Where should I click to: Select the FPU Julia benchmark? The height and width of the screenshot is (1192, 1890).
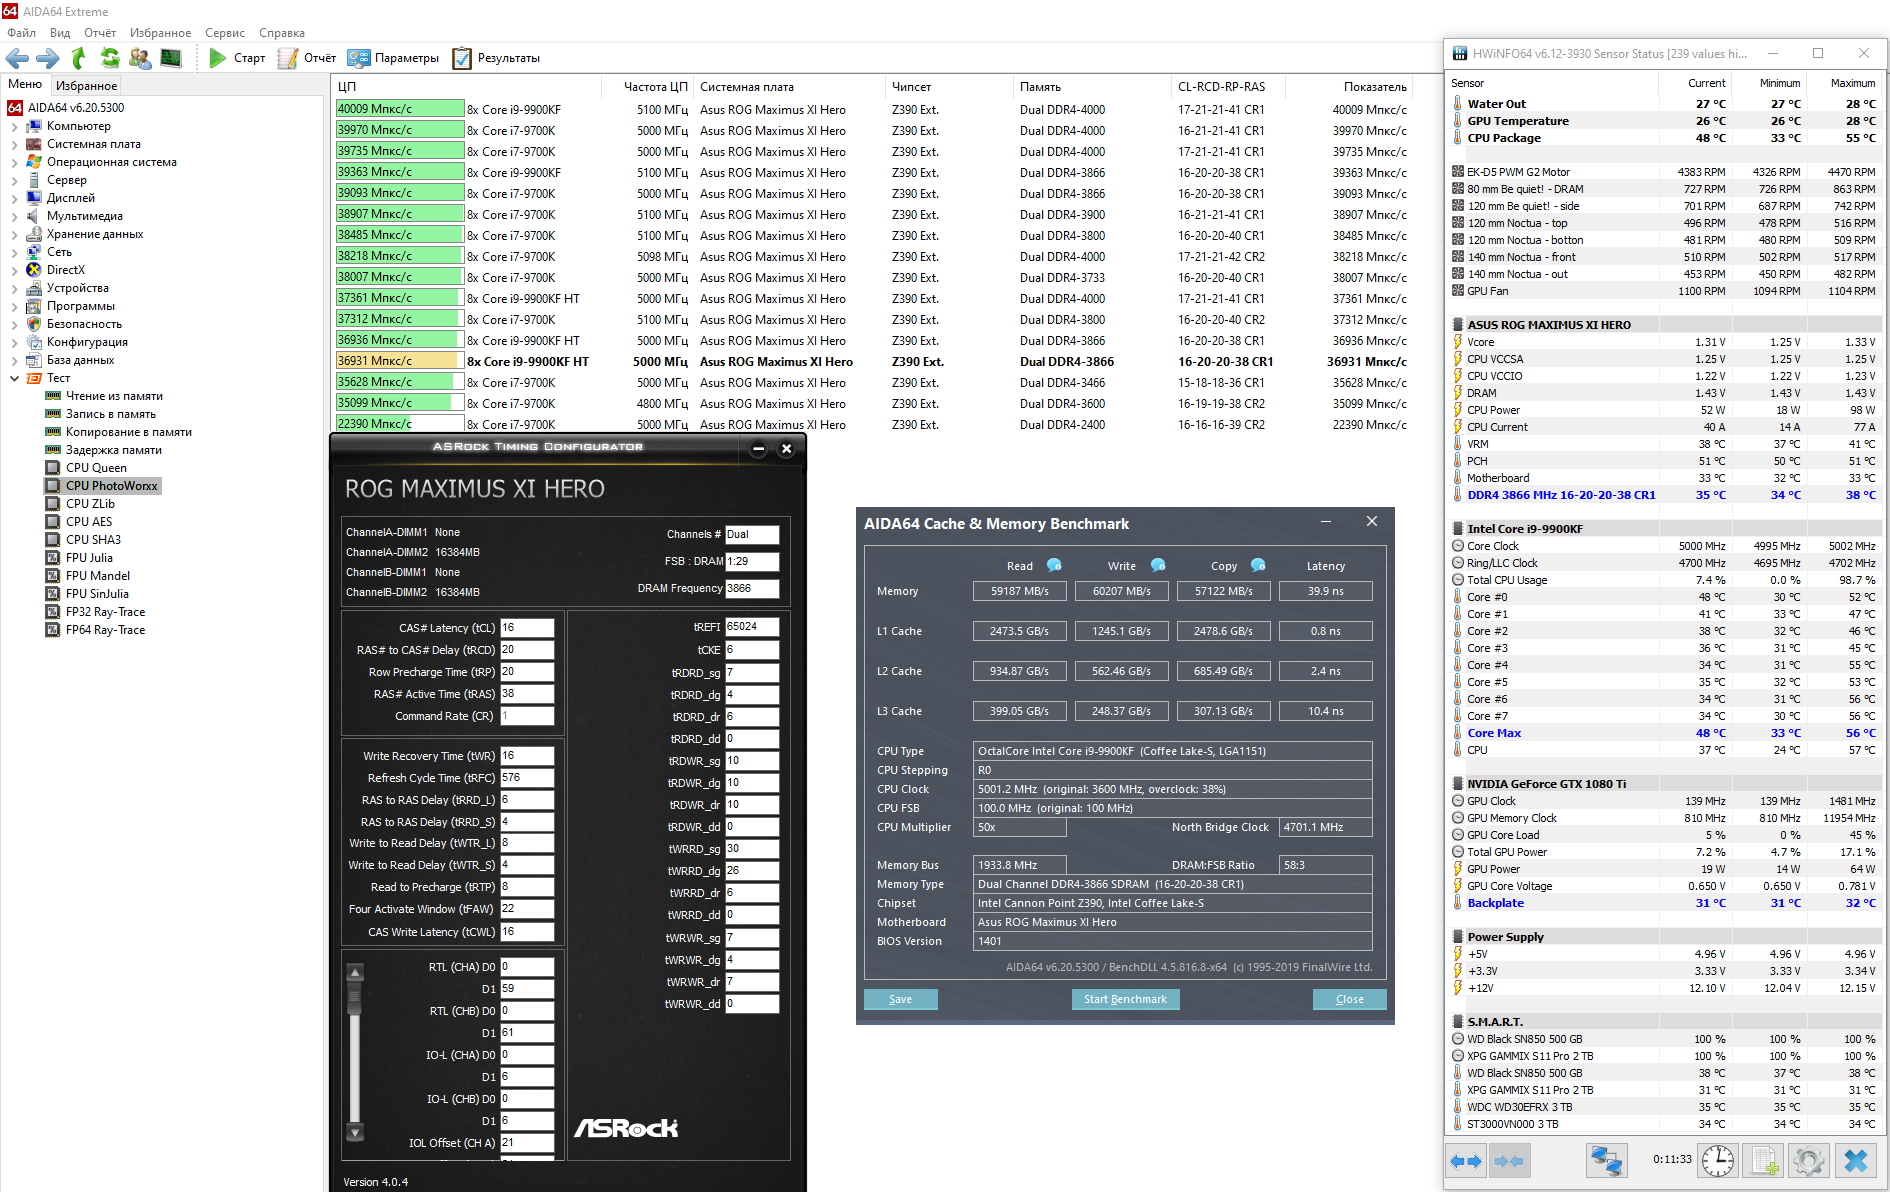point(89,558)
